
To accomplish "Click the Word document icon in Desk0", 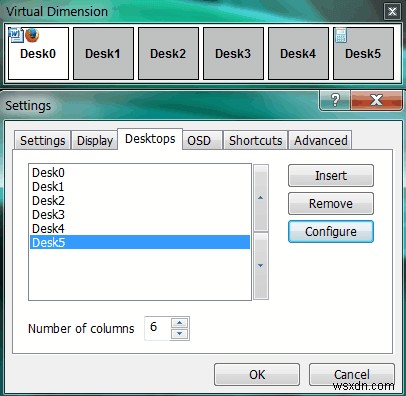I will pyautogui.click(x=15, y=35).
